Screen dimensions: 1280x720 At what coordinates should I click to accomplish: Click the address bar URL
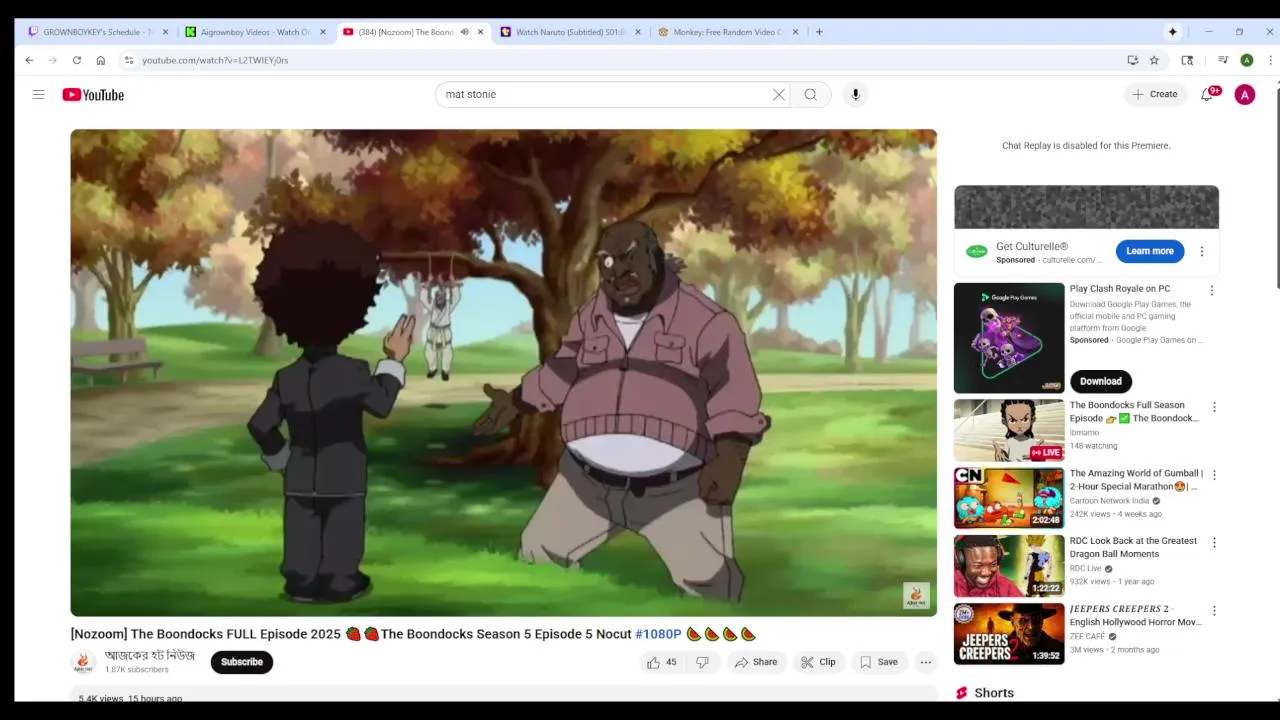click(x=215, y=60)
